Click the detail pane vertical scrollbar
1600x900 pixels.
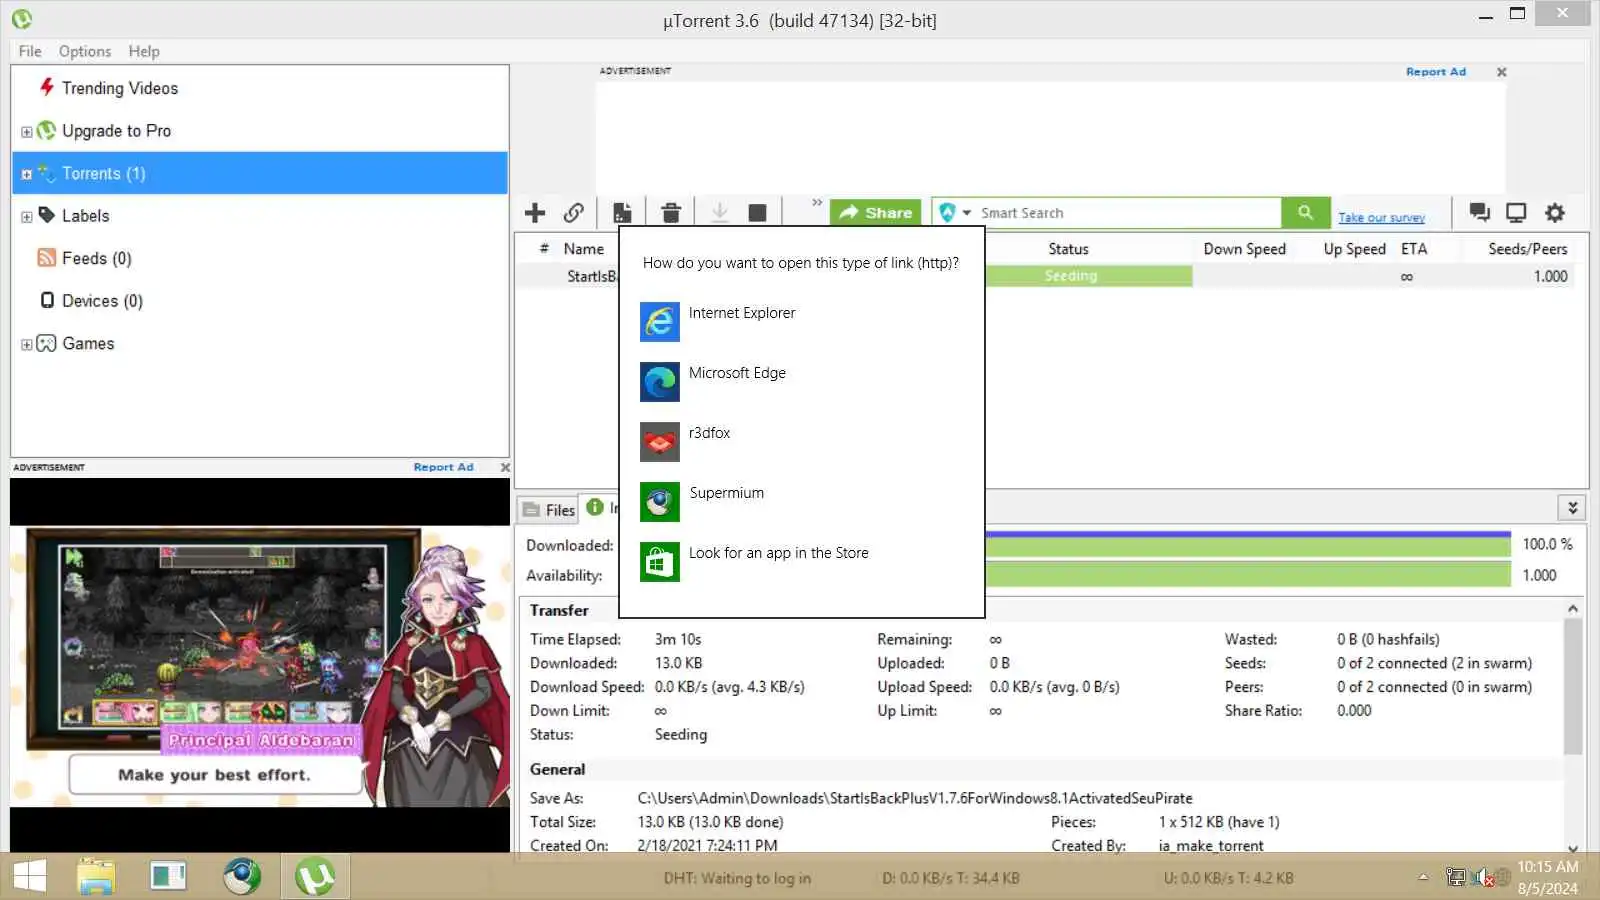point(1572,685)
